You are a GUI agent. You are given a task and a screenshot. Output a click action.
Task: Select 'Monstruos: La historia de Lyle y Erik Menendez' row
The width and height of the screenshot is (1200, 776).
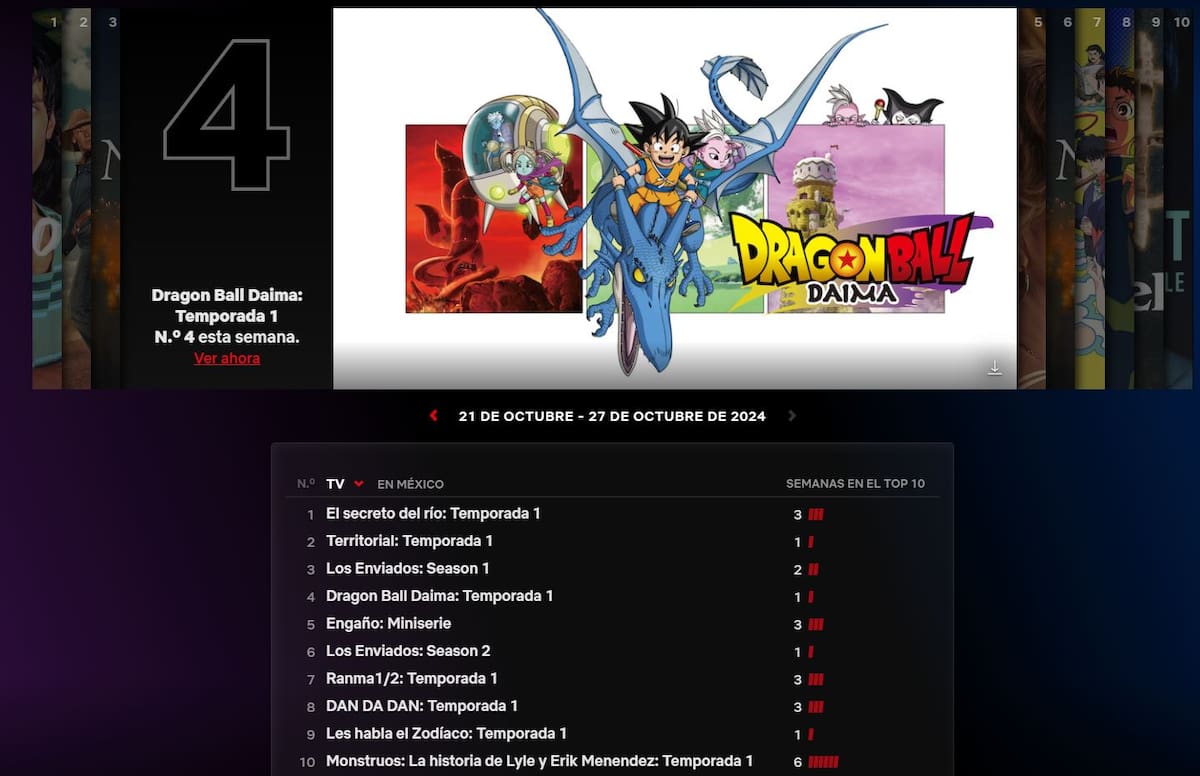click(x=612, y=761)
